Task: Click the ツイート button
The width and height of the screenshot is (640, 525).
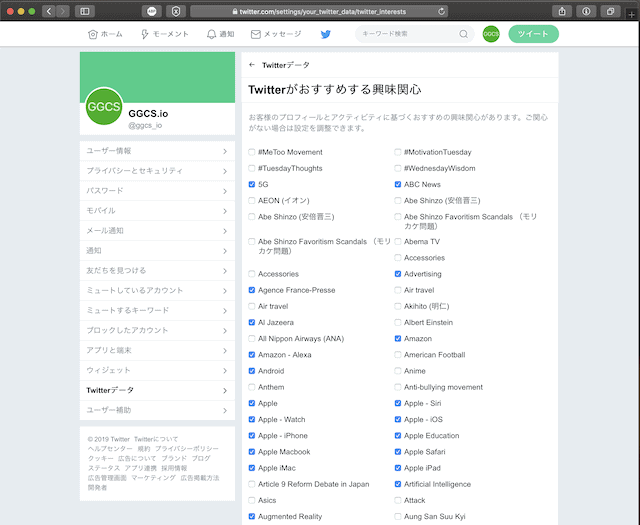Action: coord(533,34)
